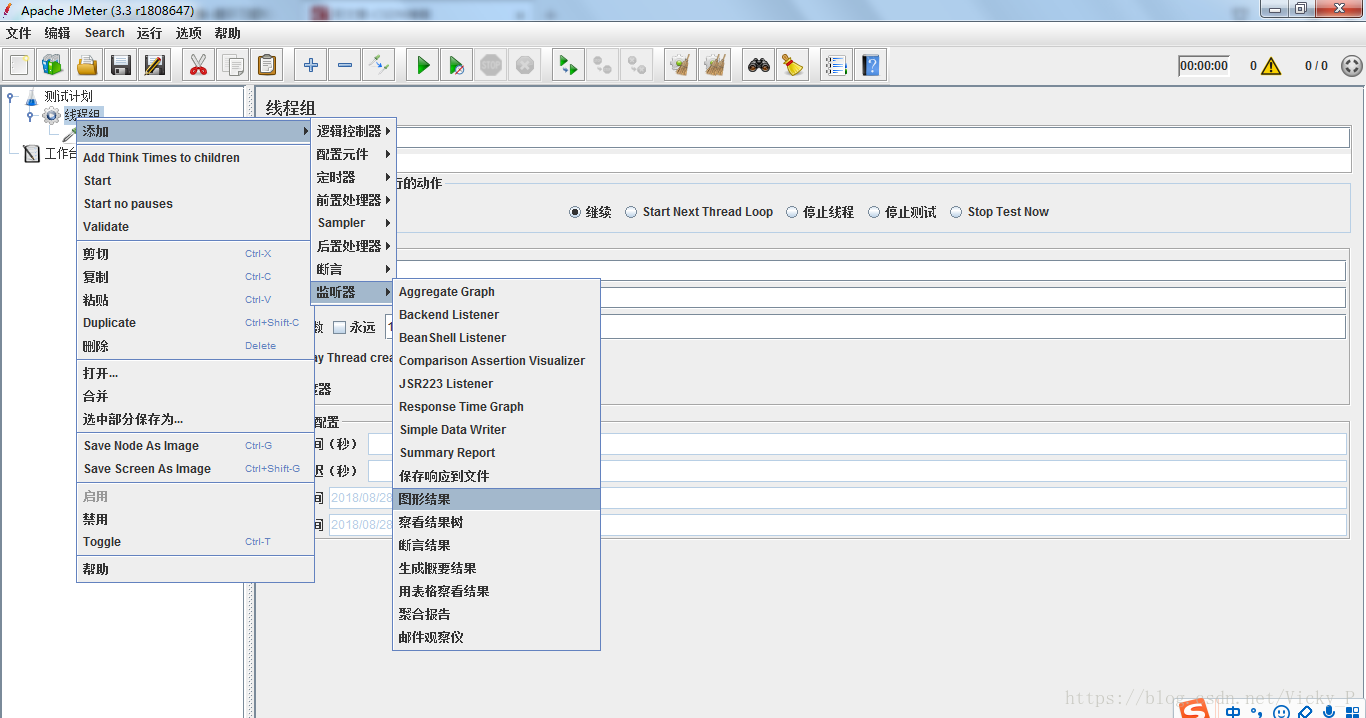Click Save Node As Image
Viewport: 1366px width, 718px height.
(x=195, y=446)
